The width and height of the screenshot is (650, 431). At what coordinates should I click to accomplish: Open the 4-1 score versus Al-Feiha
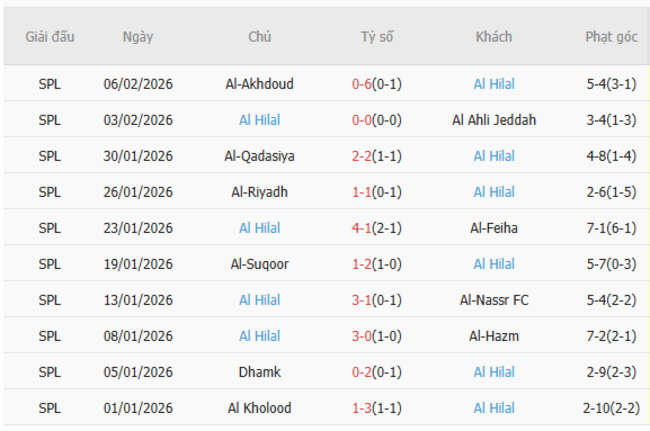click(x=362, y=228)
